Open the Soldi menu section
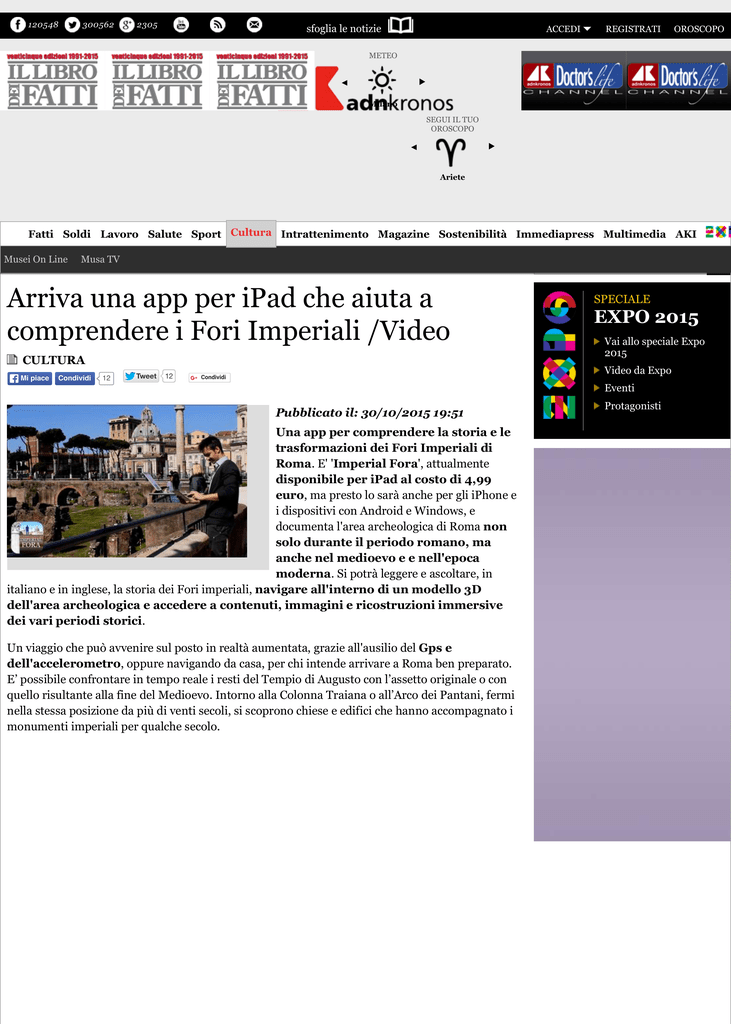The image size is (731, 1024). 76,234
